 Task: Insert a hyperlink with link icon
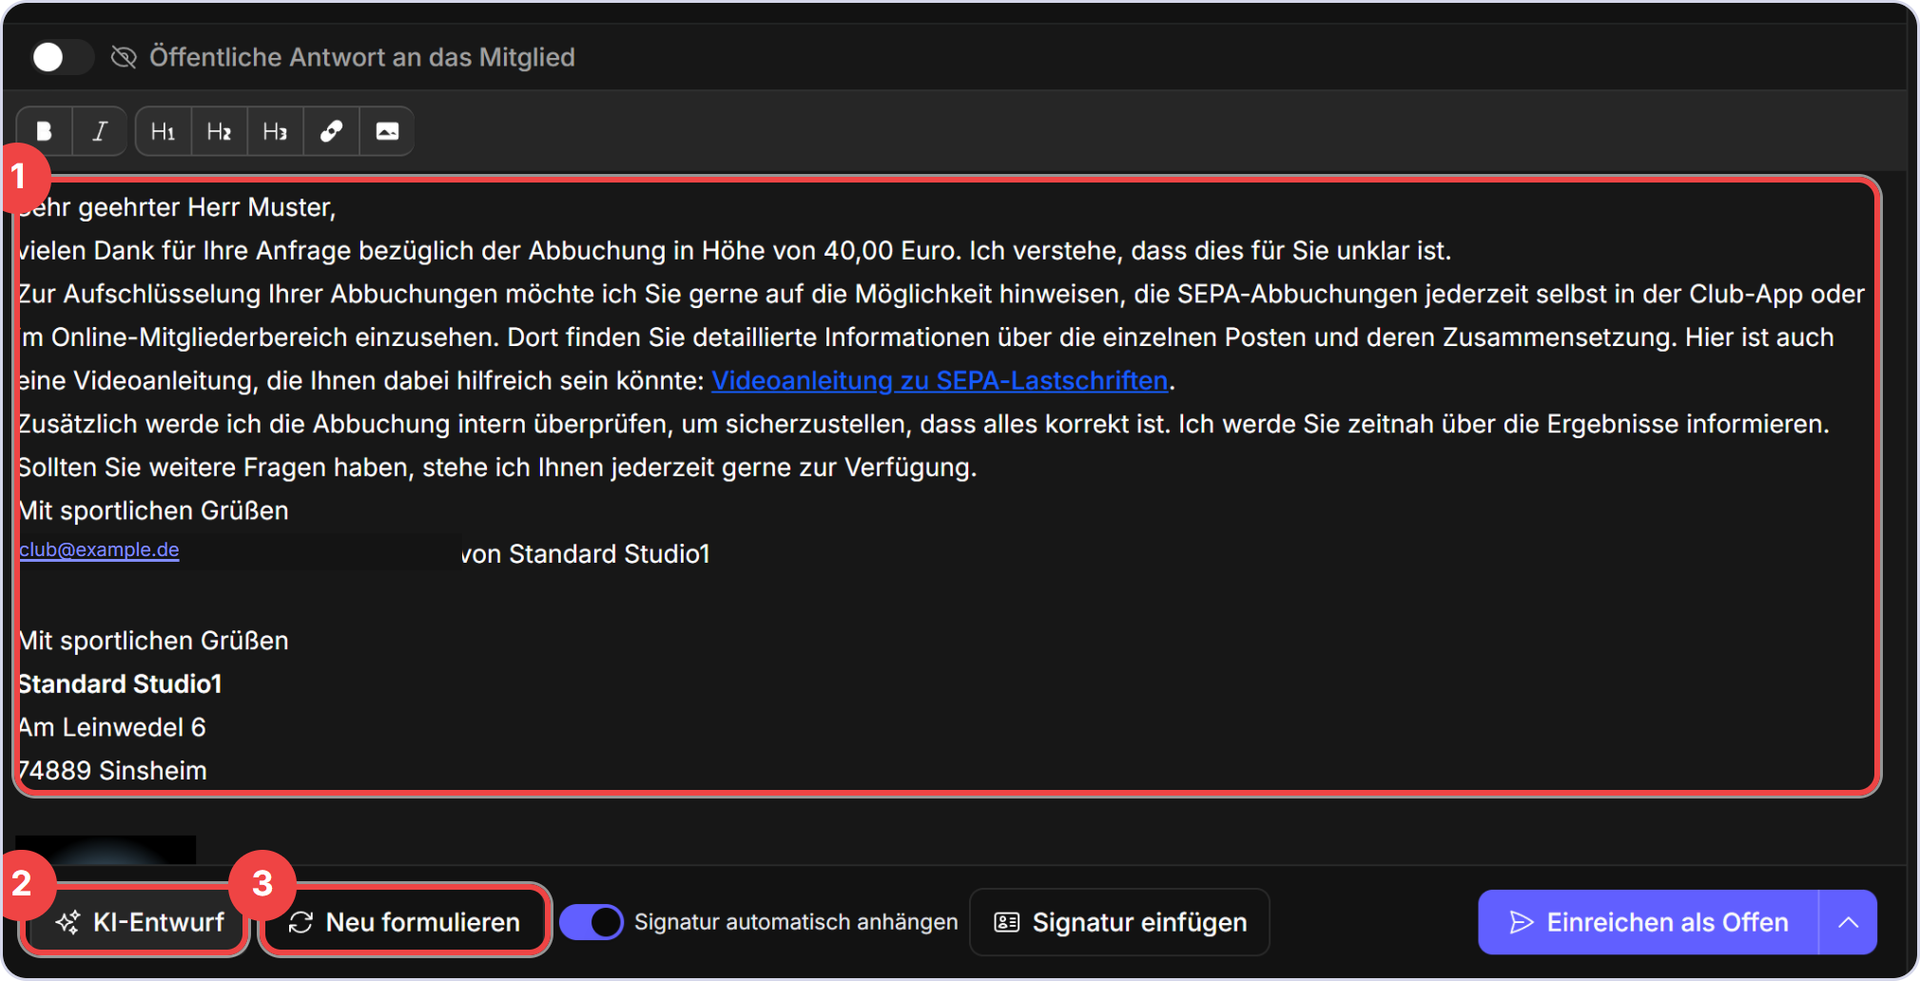point(331,131)
